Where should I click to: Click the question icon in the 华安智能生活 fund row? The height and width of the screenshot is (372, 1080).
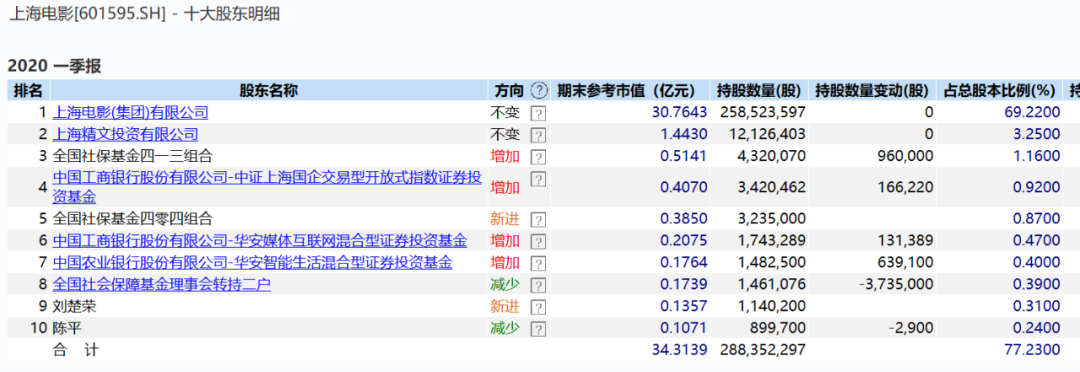[x=538, y=264]
